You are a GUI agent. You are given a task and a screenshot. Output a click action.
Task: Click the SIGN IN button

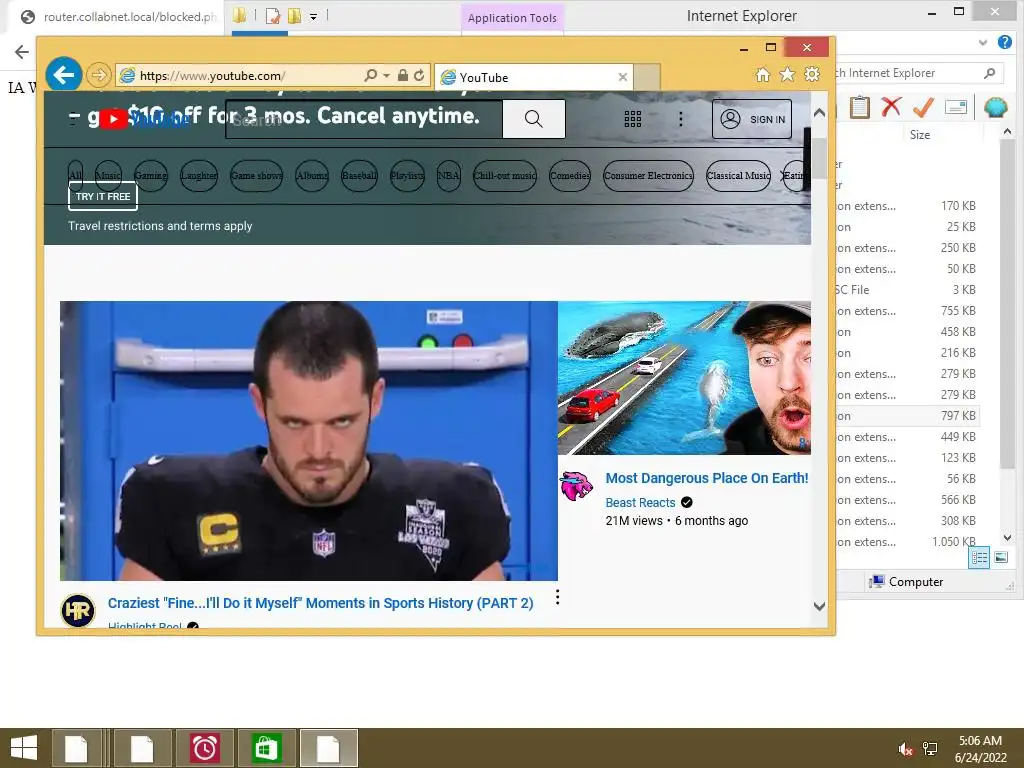pos(752,119)
